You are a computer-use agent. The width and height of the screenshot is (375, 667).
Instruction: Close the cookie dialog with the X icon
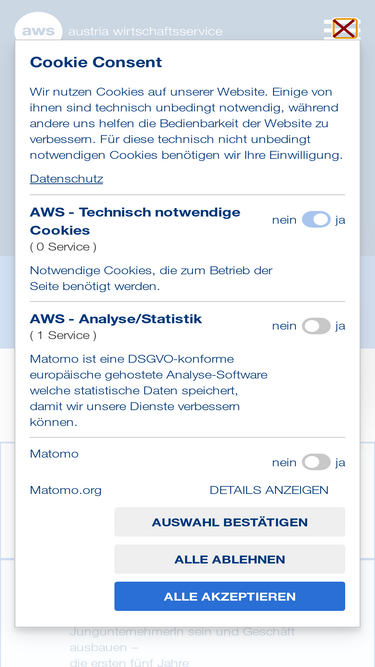pyautogui.click(x=345, y=29)
